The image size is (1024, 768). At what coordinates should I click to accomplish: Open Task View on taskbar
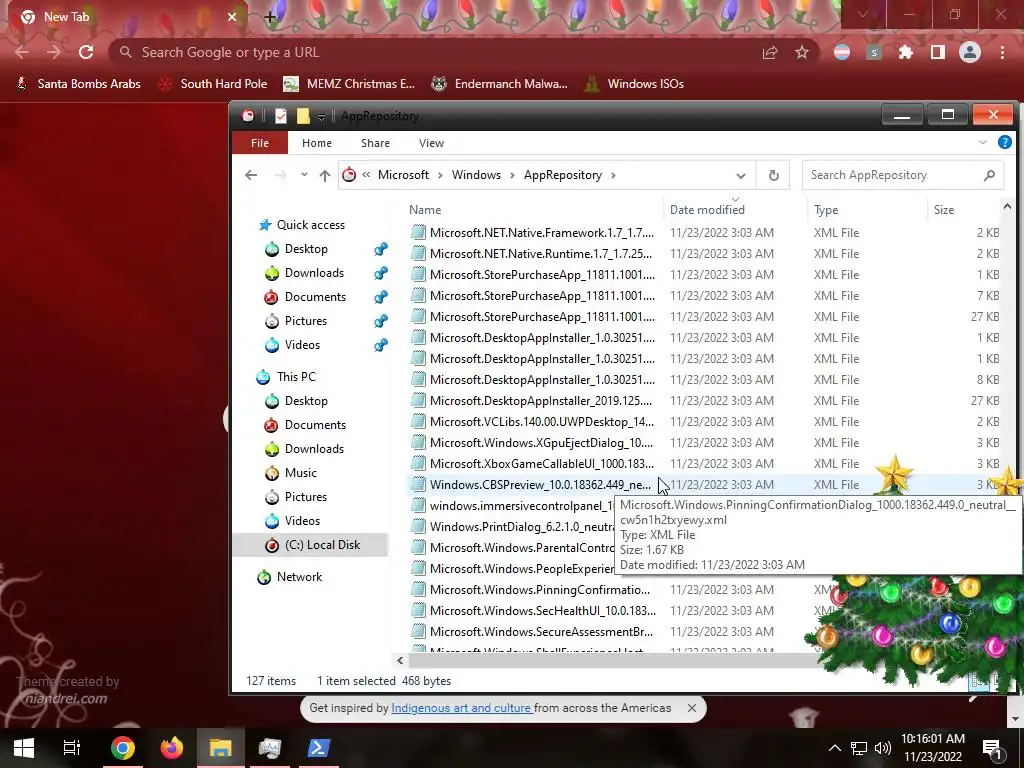pyautogui.click(x=72, y=748)
